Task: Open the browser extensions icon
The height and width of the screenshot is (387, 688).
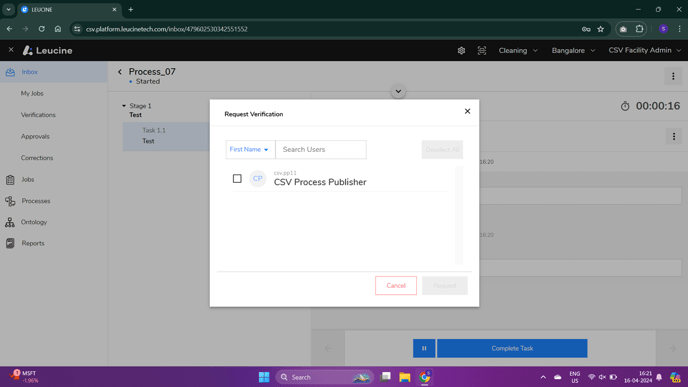Action: coord(639,29)
